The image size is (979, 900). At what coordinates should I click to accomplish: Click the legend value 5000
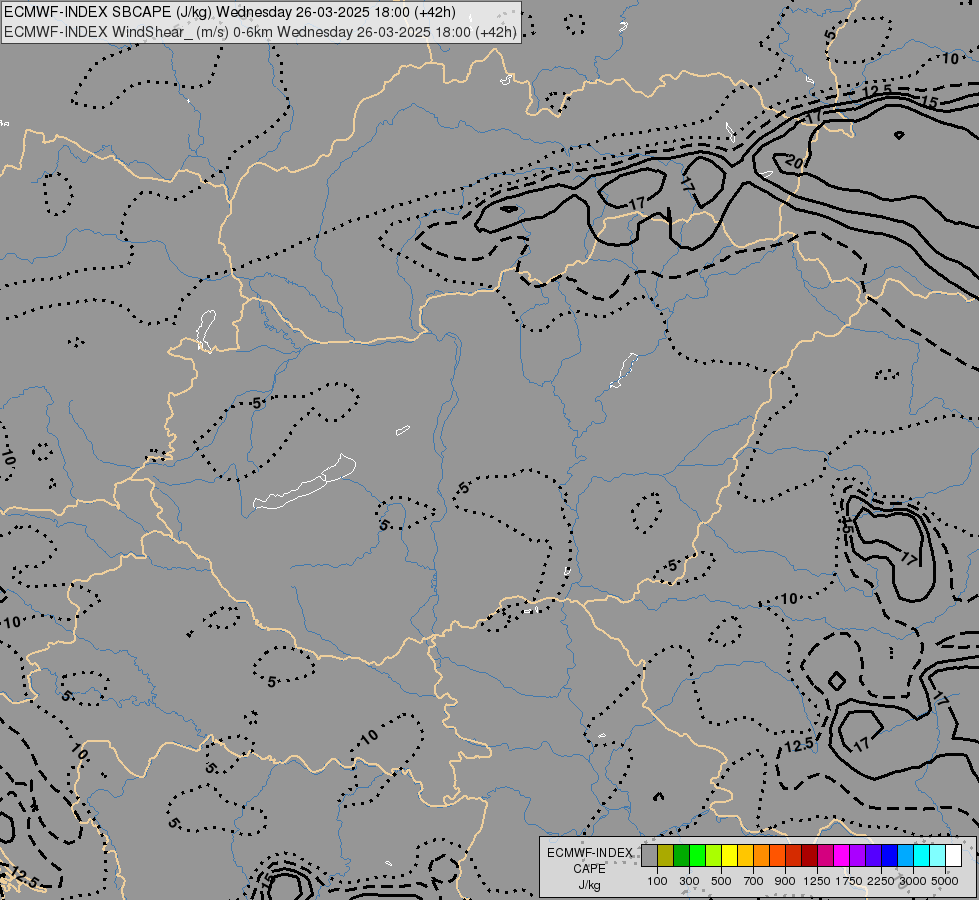[x=945, y=881]
